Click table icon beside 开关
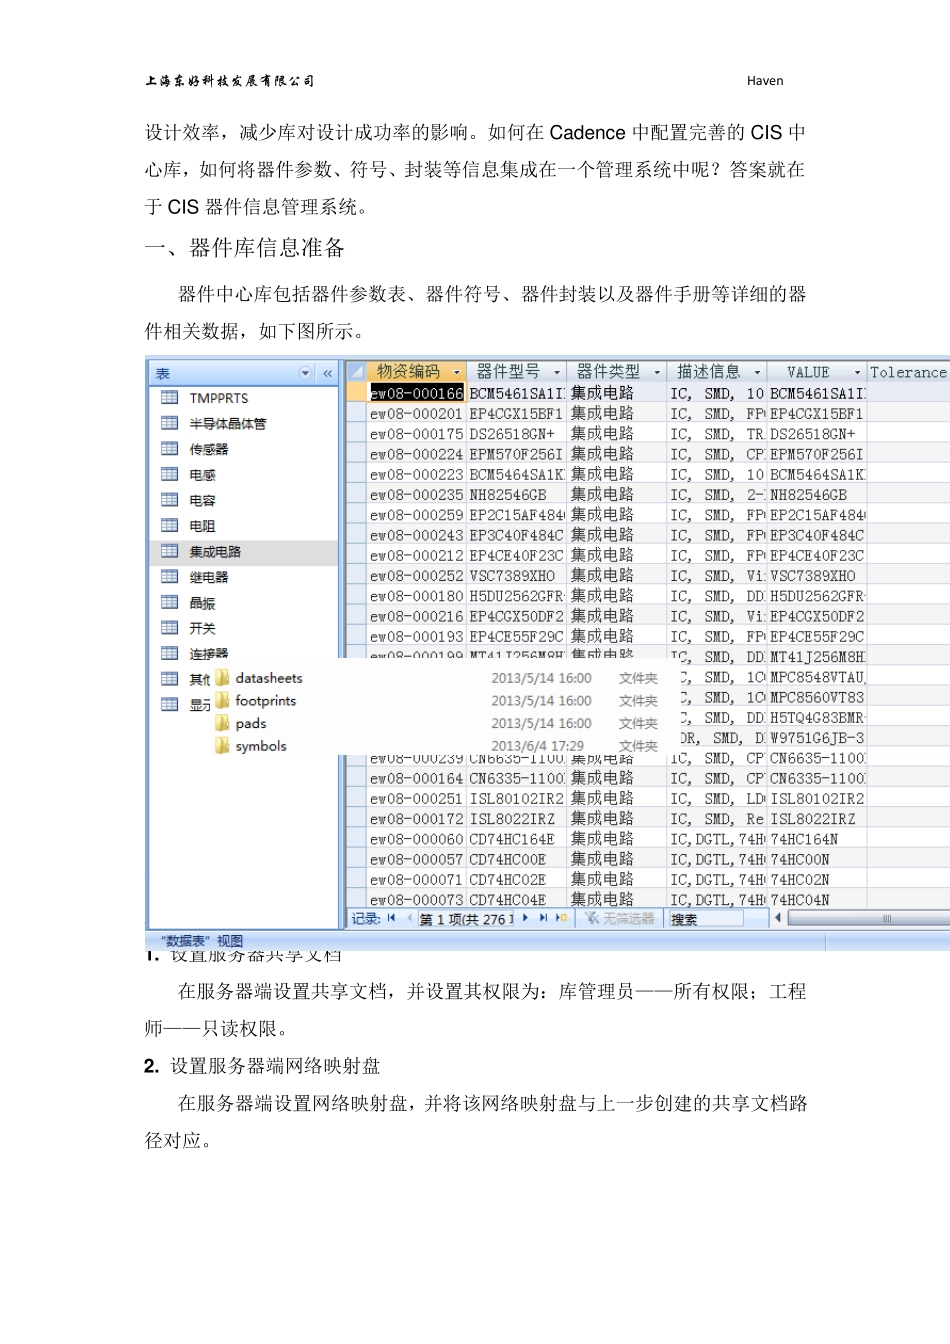 (170, 628)
